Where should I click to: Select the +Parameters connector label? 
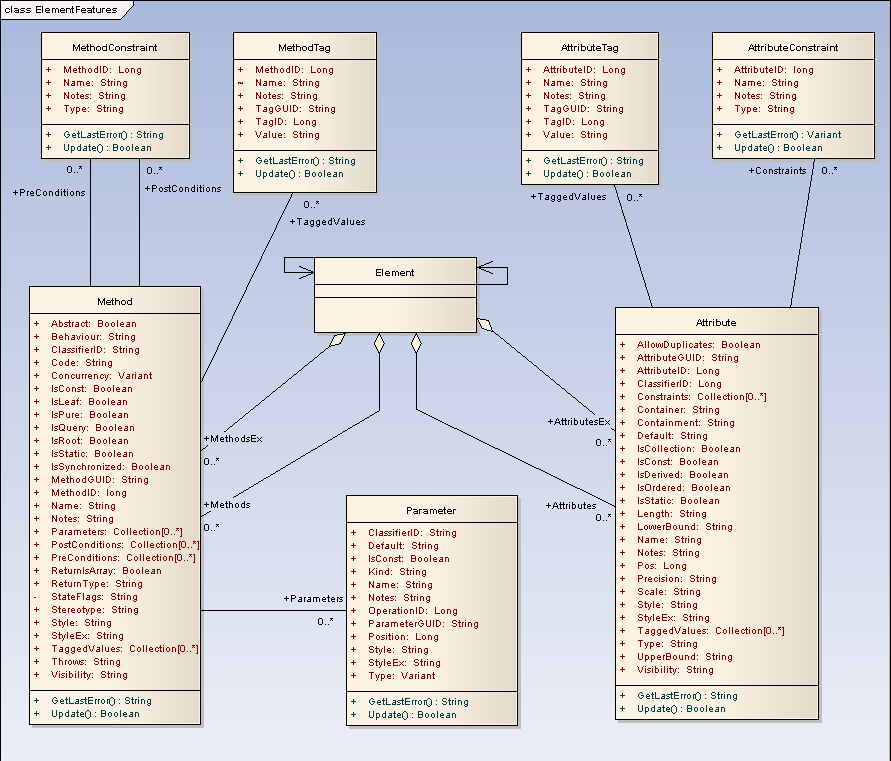[x=313, y=599]
